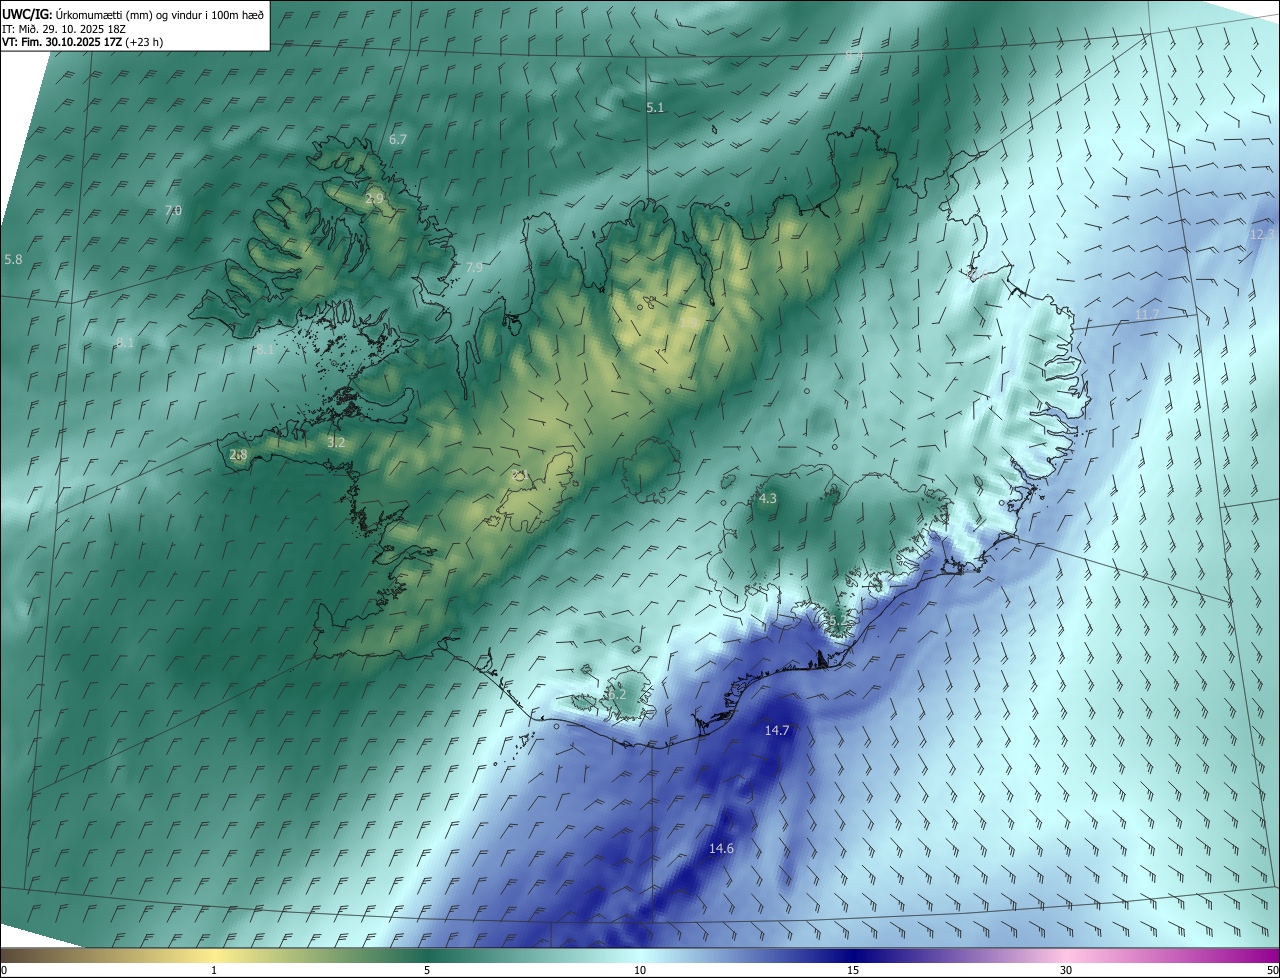Click the 0 tick on color scale
1280x978 pixels.
pyautogui.click(x=4, y=970)
